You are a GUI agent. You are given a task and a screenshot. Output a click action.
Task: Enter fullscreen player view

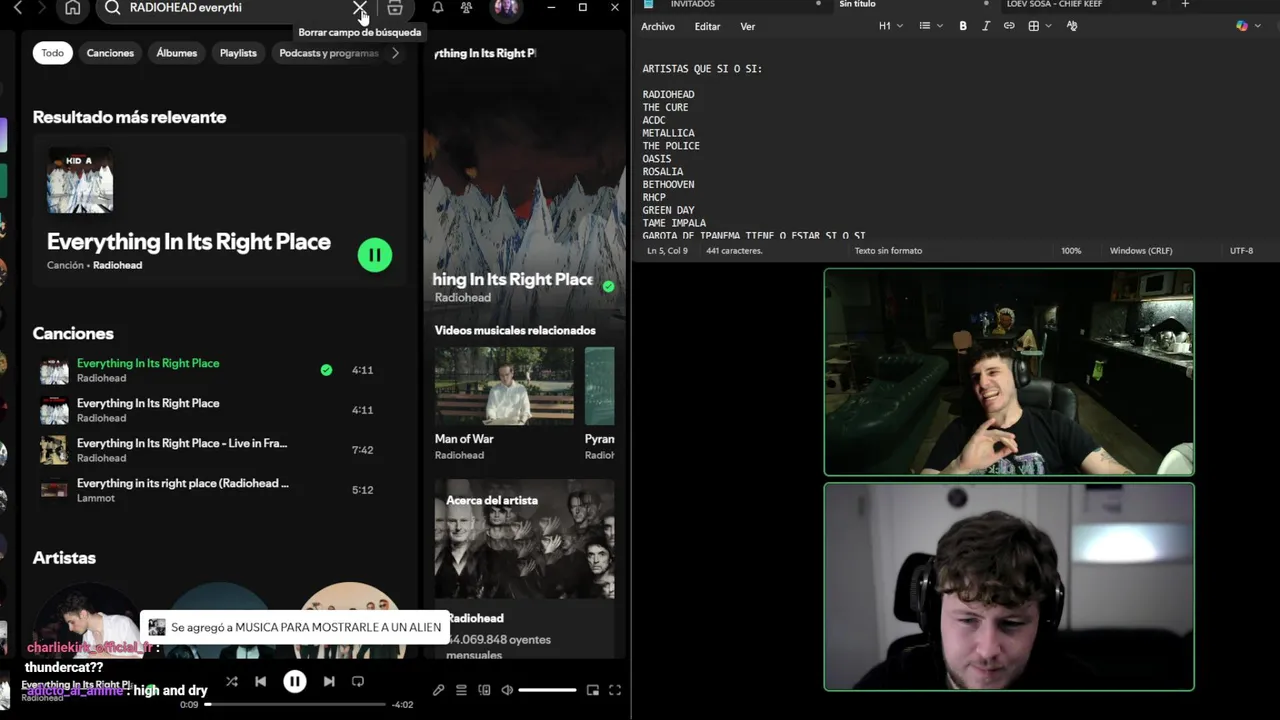[x=615, y=690]
